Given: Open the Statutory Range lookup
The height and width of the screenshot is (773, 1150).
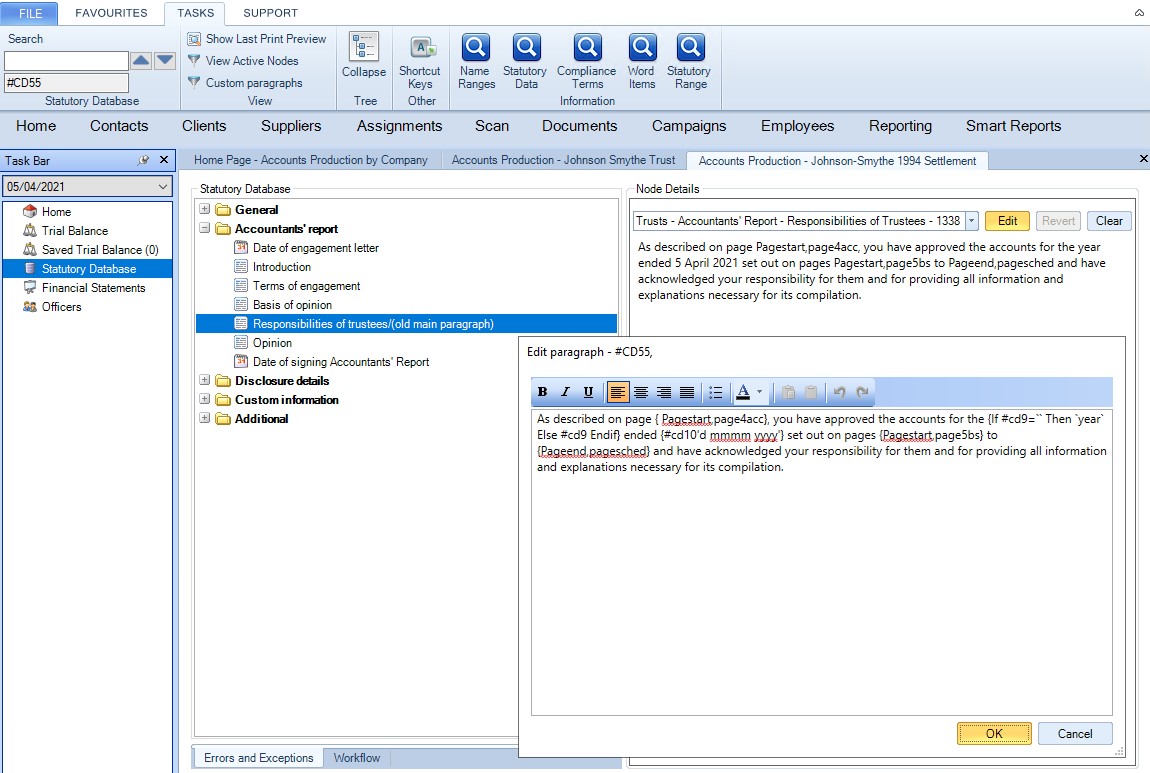Looking at the screenshot, I should (689, 62).
